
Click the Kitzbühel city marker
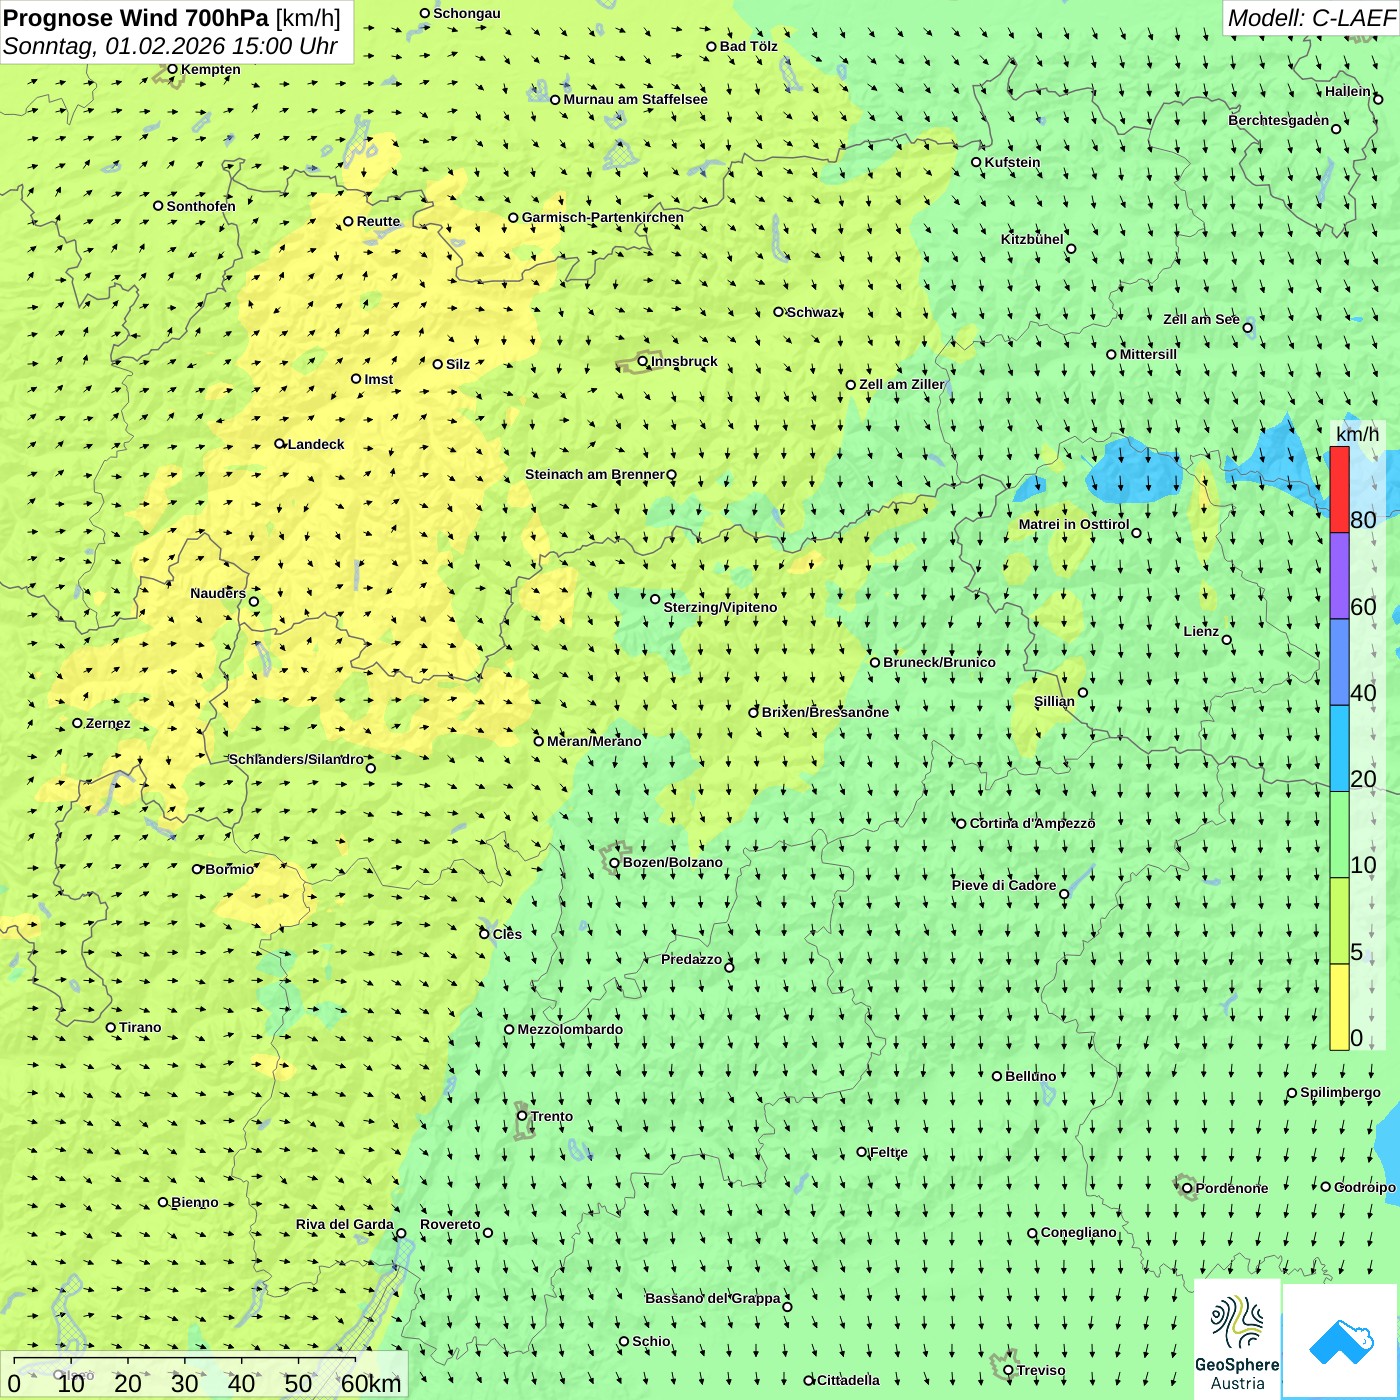[1071, 249]
